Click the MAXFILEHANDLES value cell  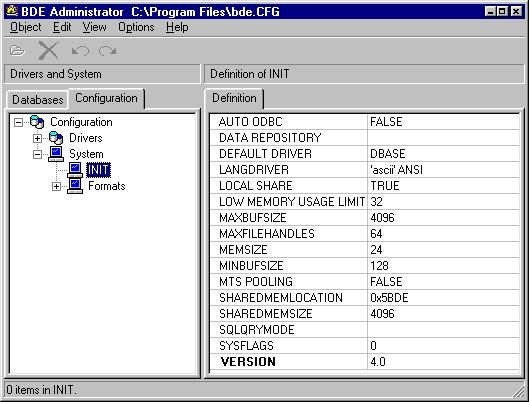coord(443,234)
